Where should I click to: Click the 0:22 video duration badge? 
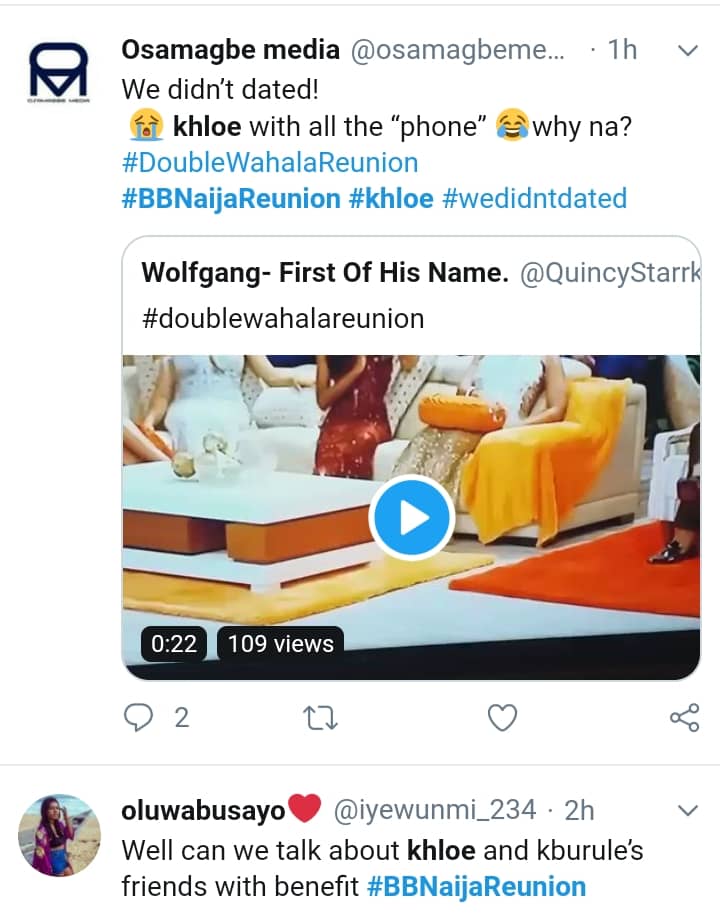coord(174,644)
